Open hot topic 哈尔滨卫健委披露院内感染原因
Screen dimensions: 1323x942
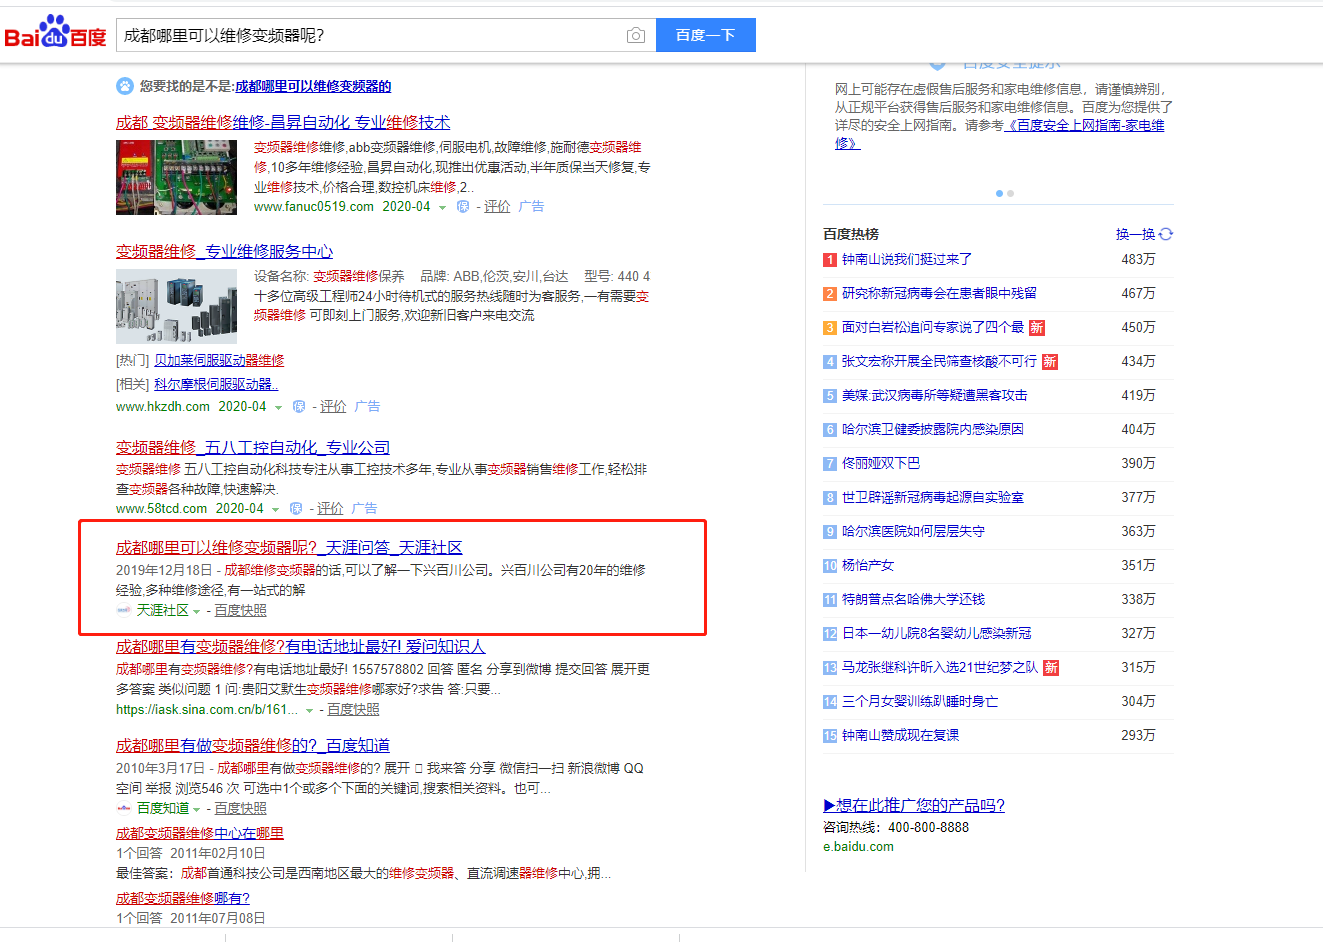click(x=933, y=429)
